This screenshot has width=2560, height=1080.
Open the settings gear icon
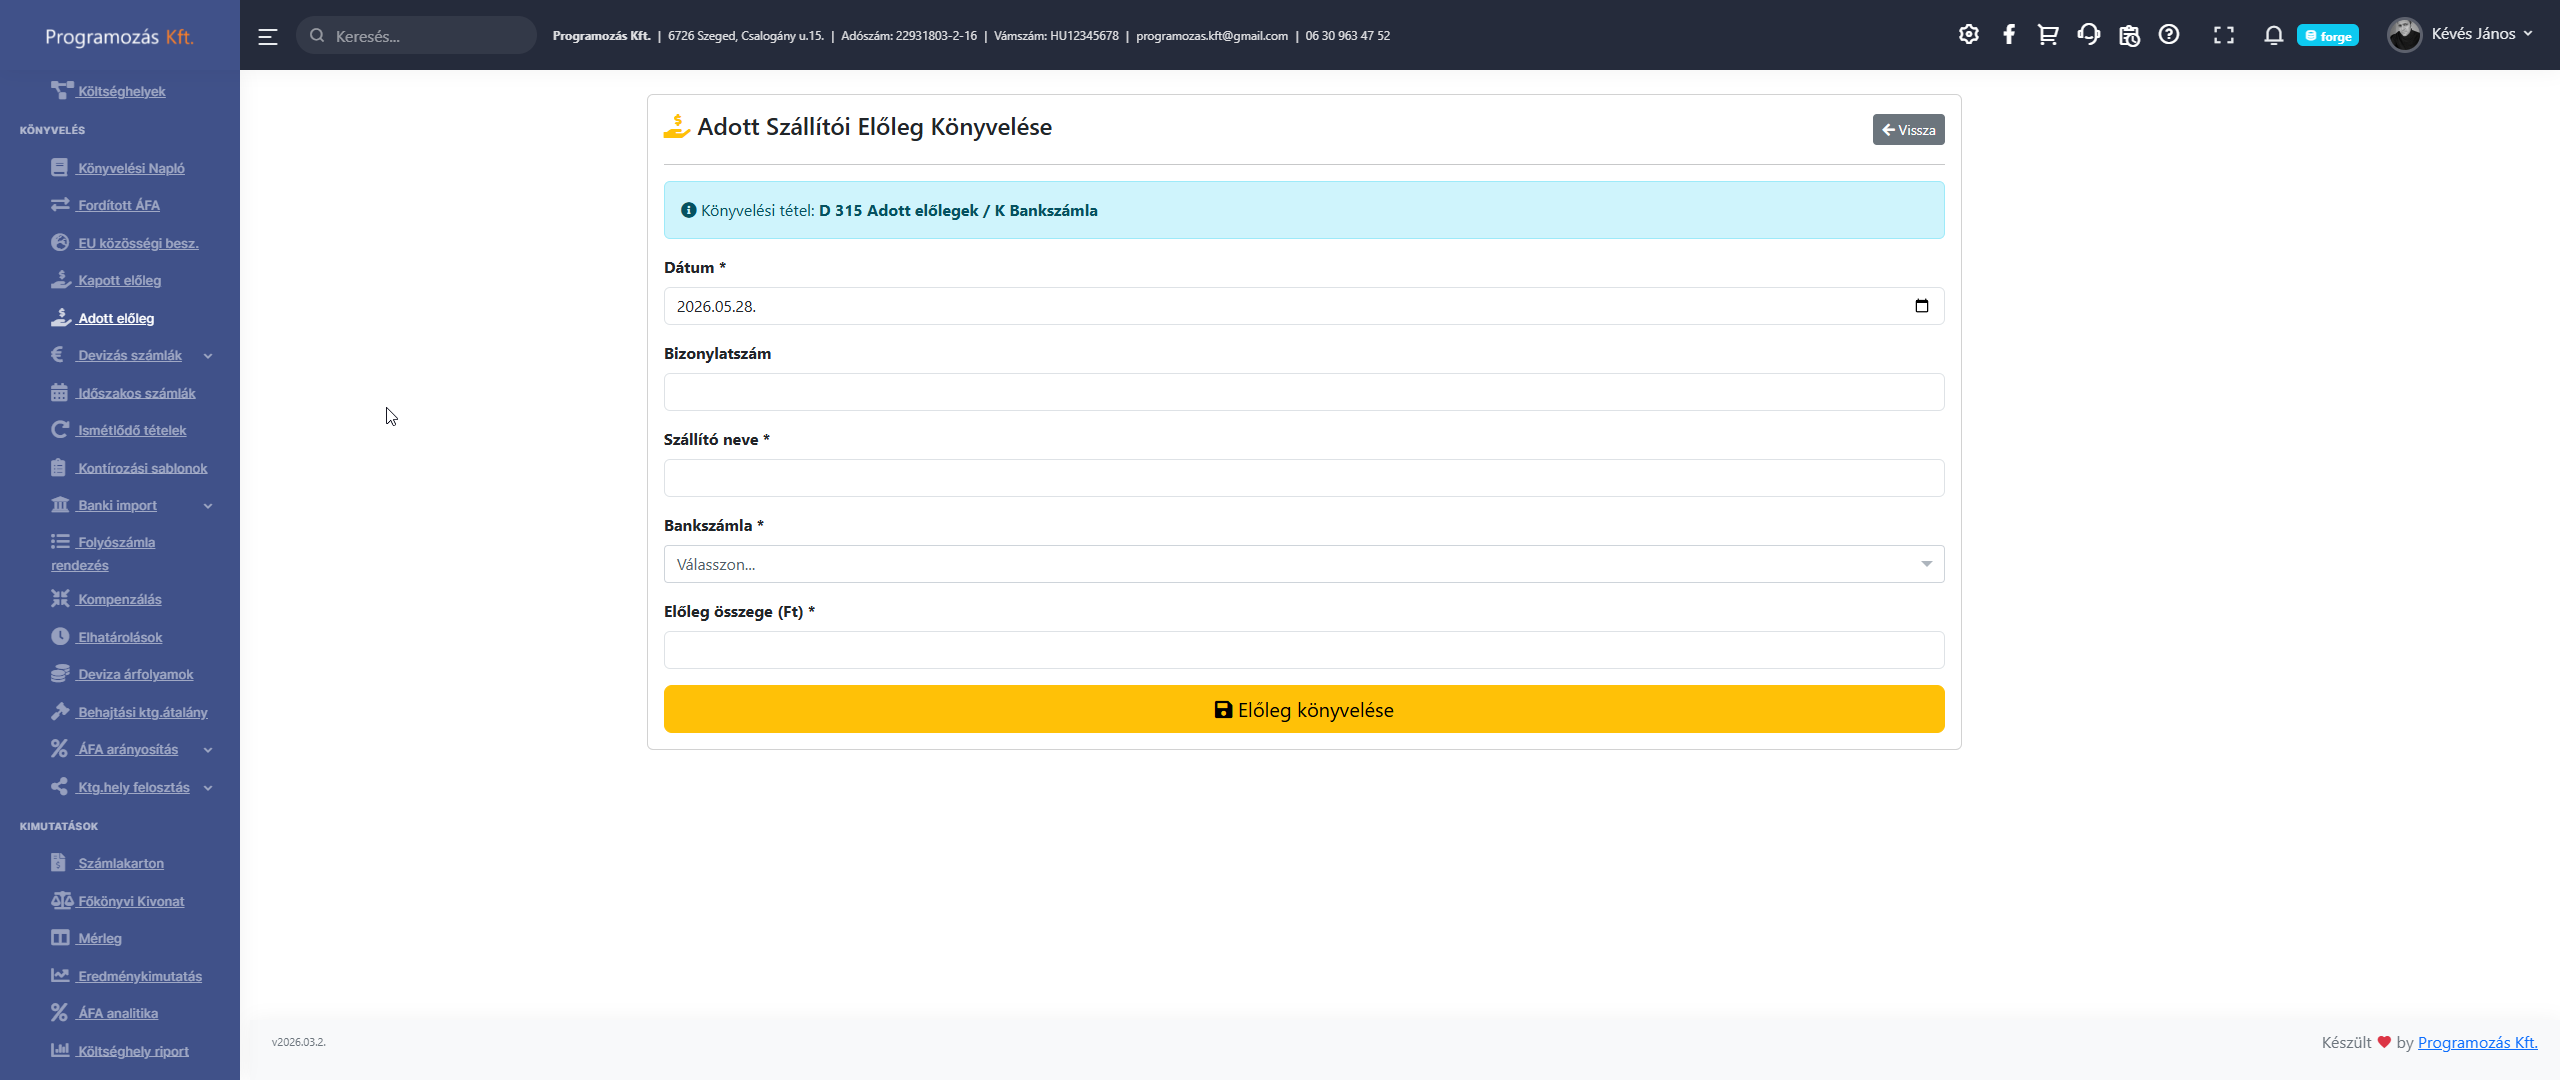(1968, 35)
